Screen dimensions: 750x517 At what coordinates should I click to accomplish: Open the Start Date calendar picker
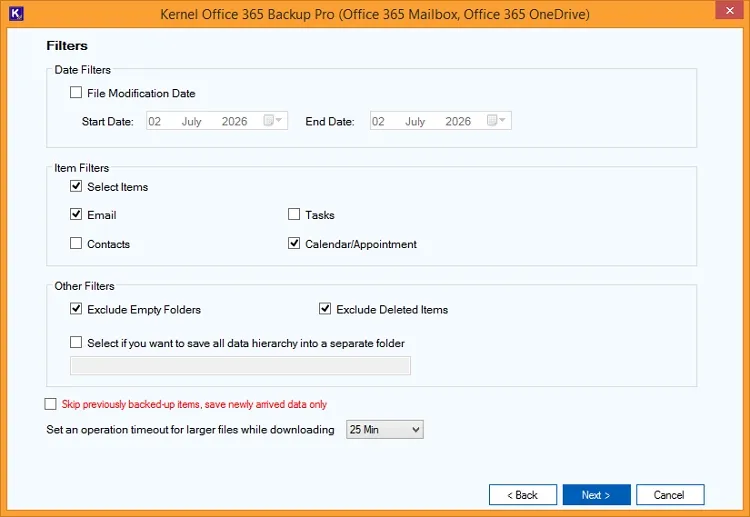273,121
